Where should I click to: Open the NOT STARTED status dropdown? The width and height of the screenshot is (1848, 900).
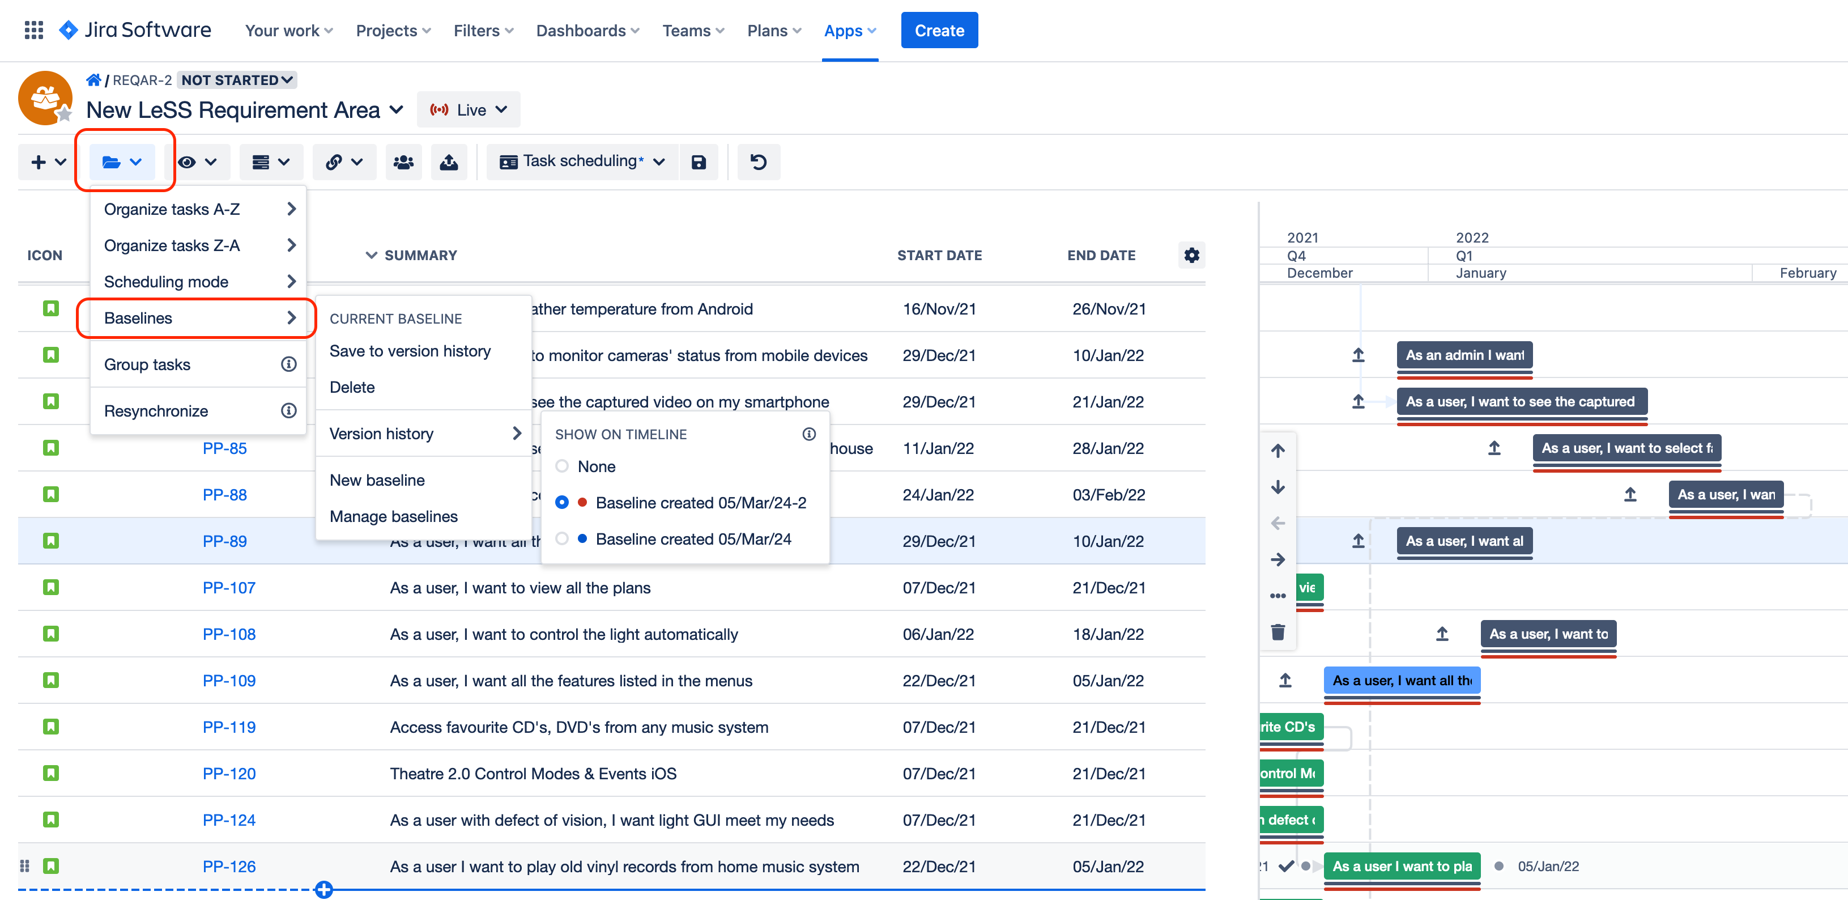pyautogui.click(x=237, y=80)
